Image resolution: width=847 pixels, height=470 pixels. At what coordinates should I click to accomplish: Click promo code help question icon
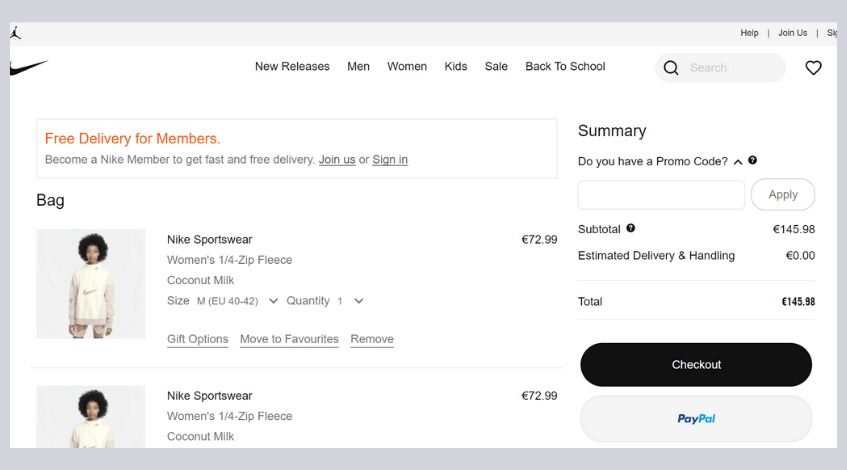click(752, 160)
